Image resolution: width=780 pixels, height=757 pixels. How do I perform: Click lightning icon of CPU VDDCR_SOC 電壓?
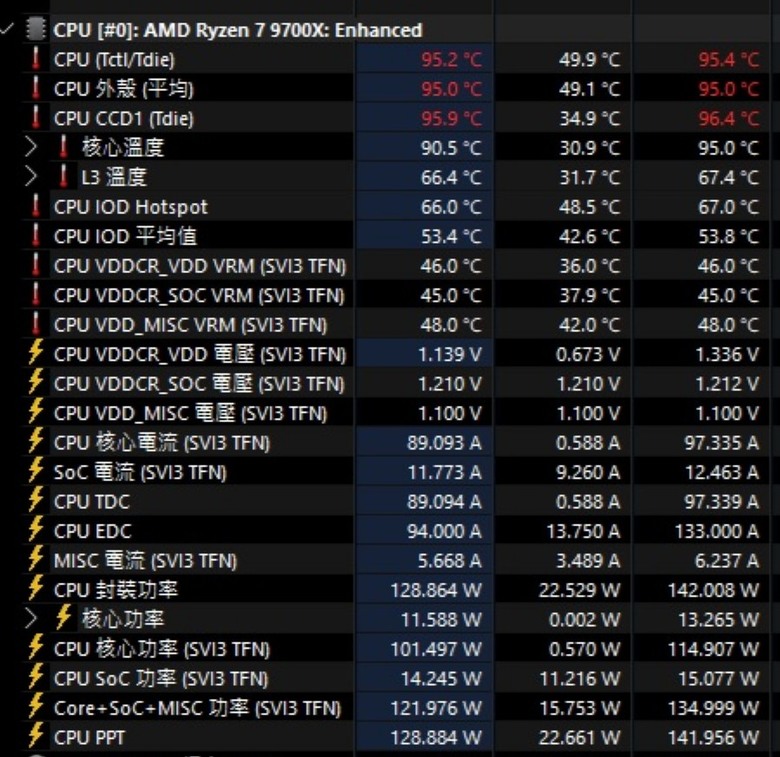(x=35, y=382)
